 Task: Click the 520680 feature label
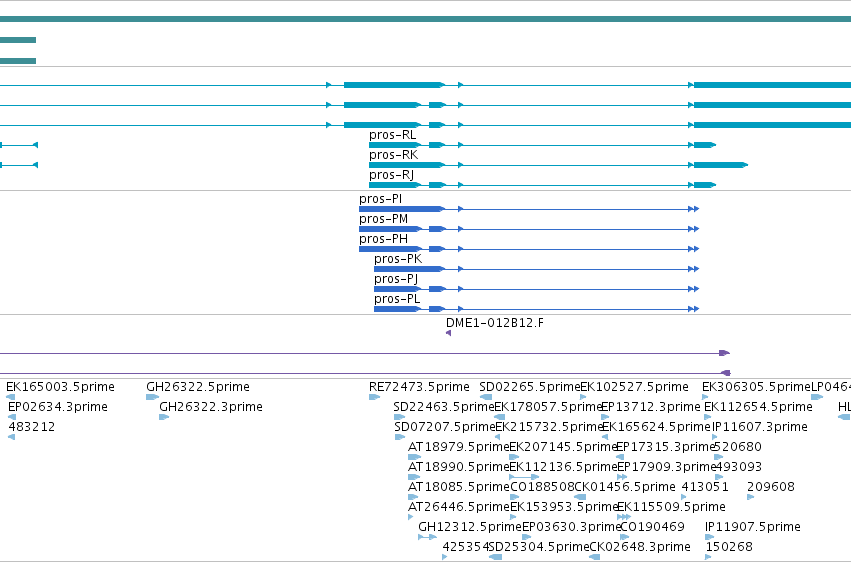tap(738, 448)
